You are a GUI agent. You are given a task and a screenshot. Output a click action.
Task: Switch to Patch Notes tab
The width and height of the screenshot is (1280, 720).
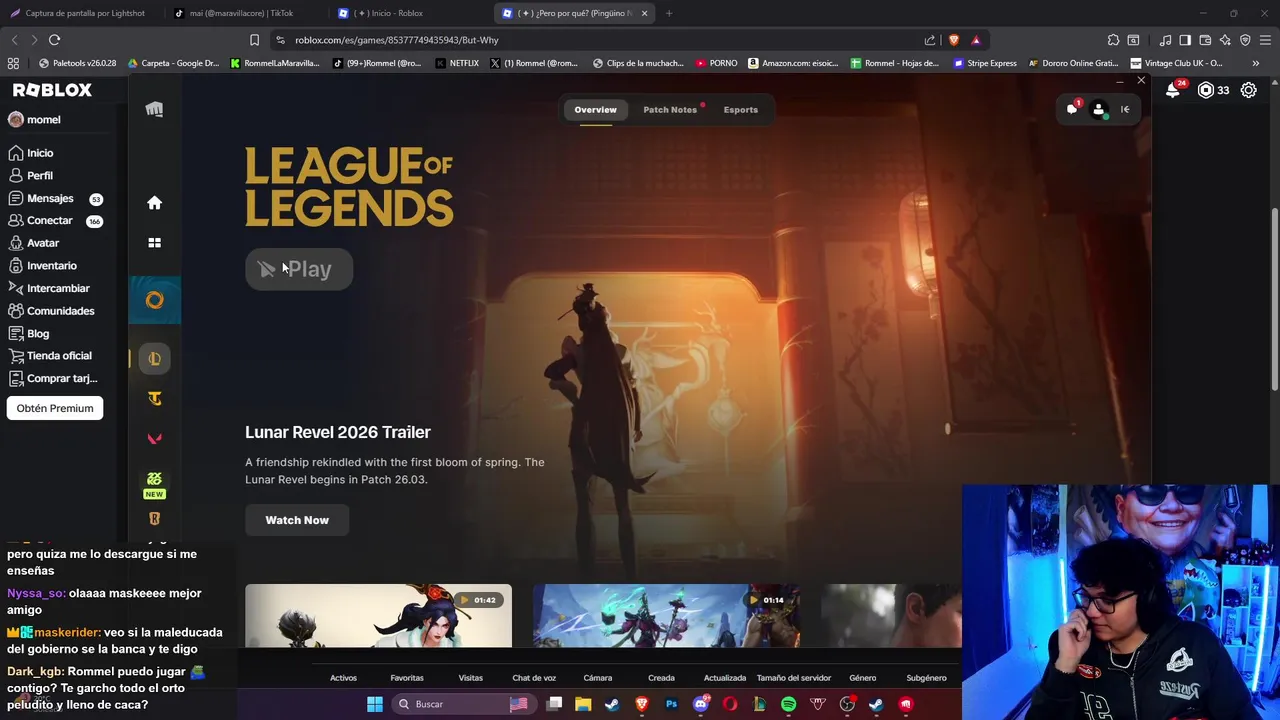670,110
